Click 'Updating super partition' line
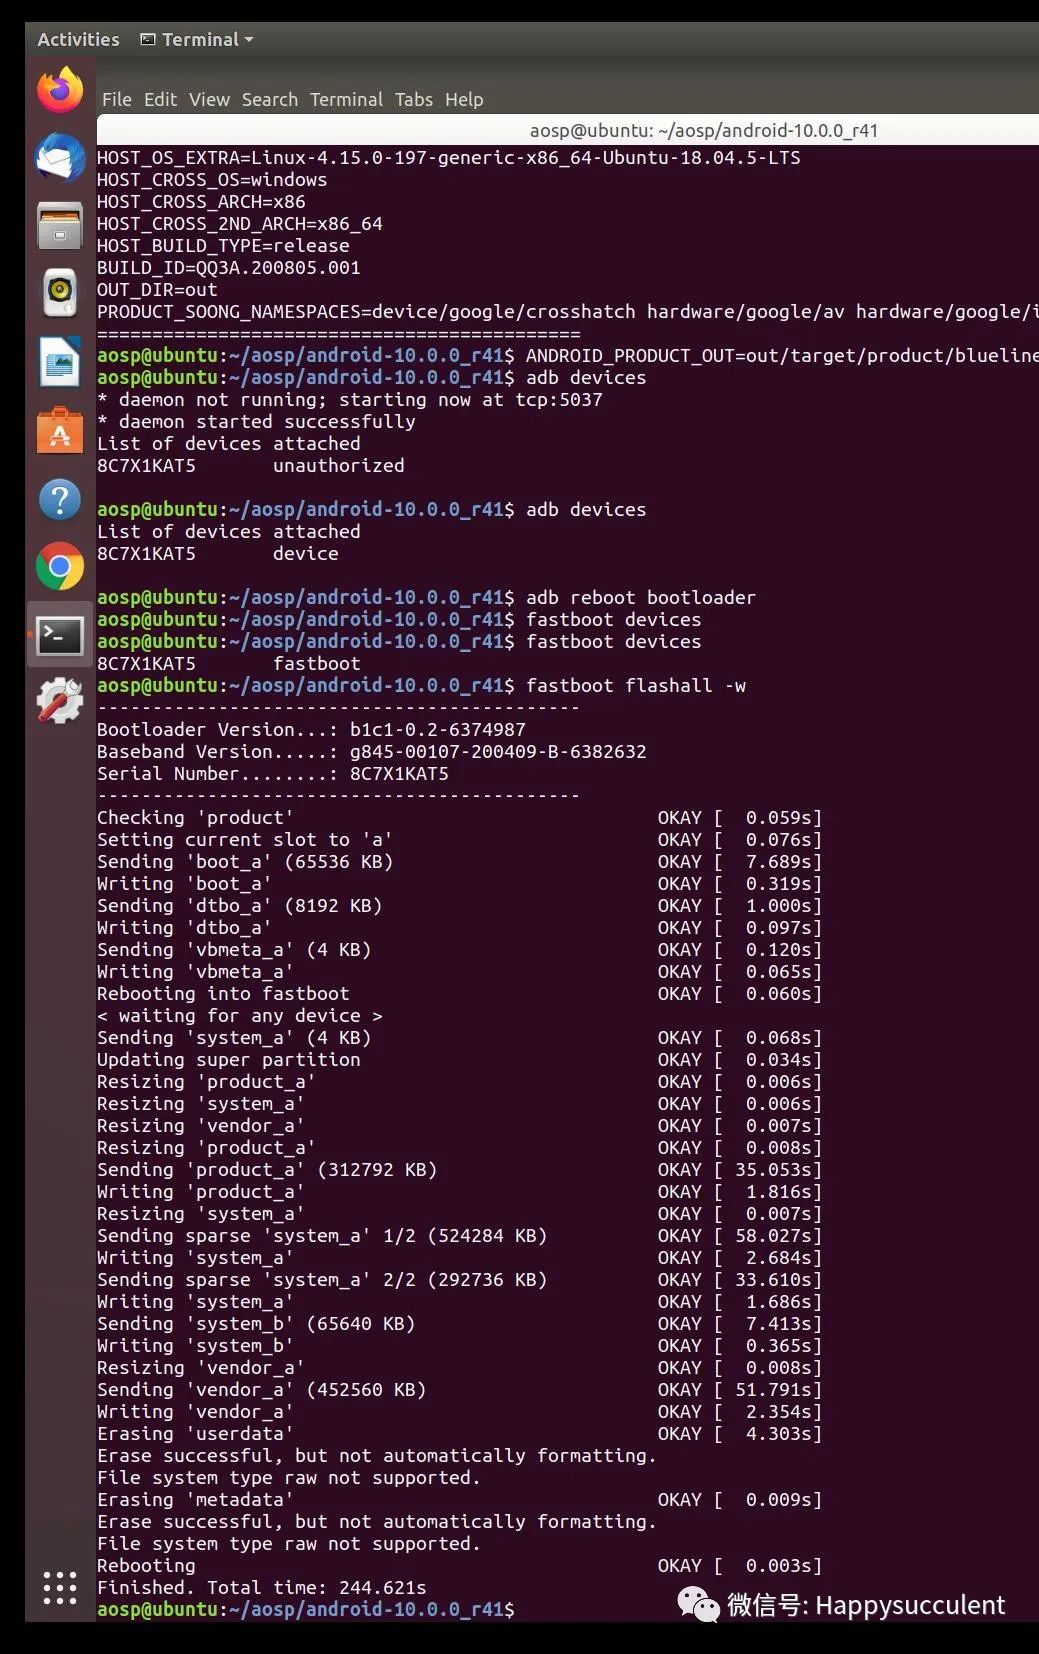The width and height of the screenshot is (1039, 1654). [x=460, y=1060]
